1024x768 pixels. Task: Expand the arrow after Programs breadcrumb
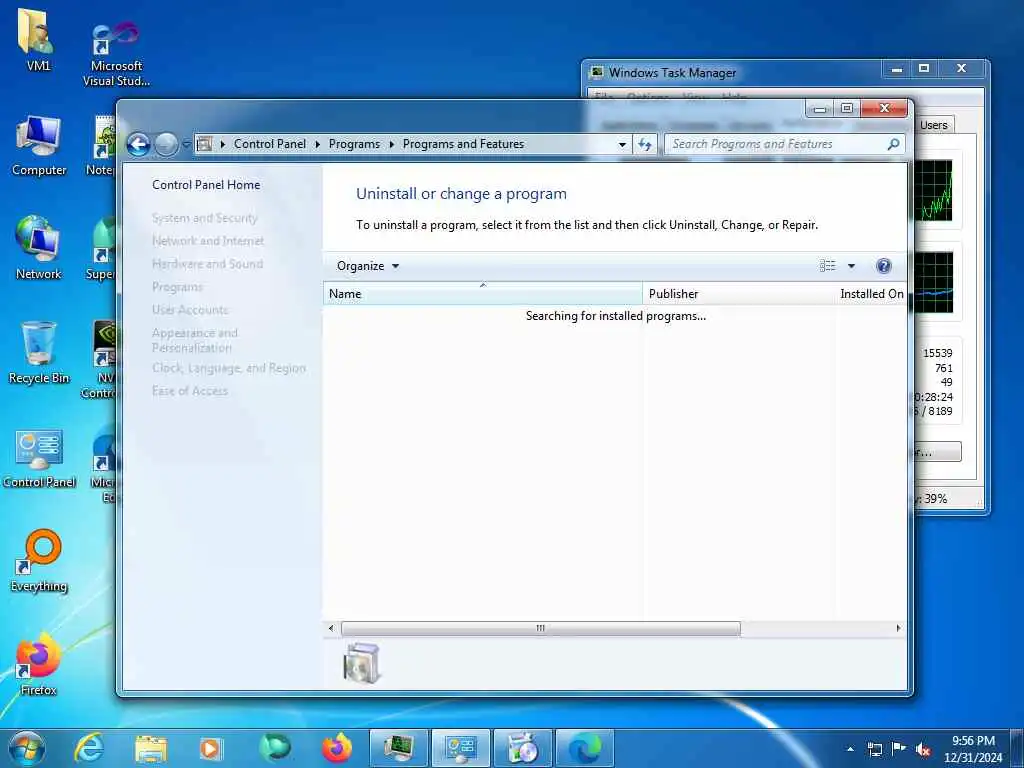(x=391, y=144)
